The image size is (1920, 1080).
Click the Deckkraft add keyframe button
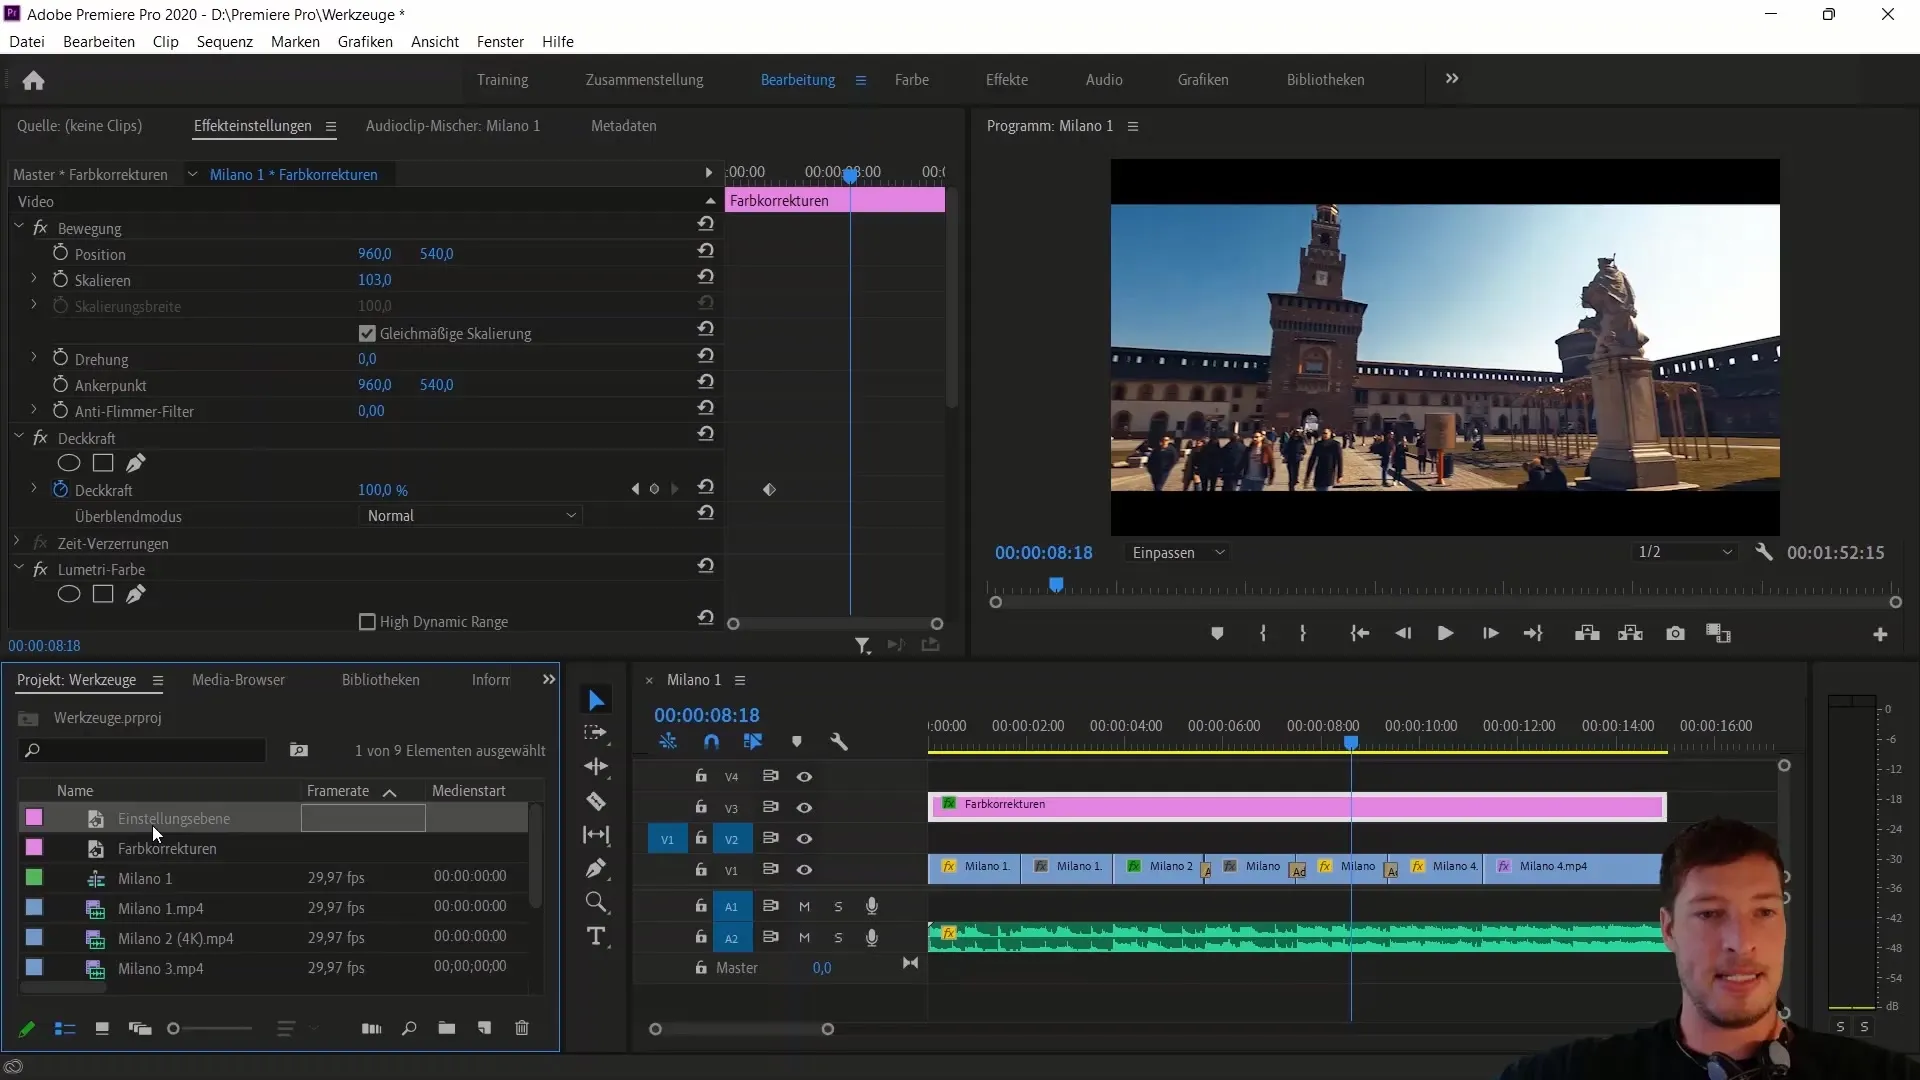coord(655,490)
